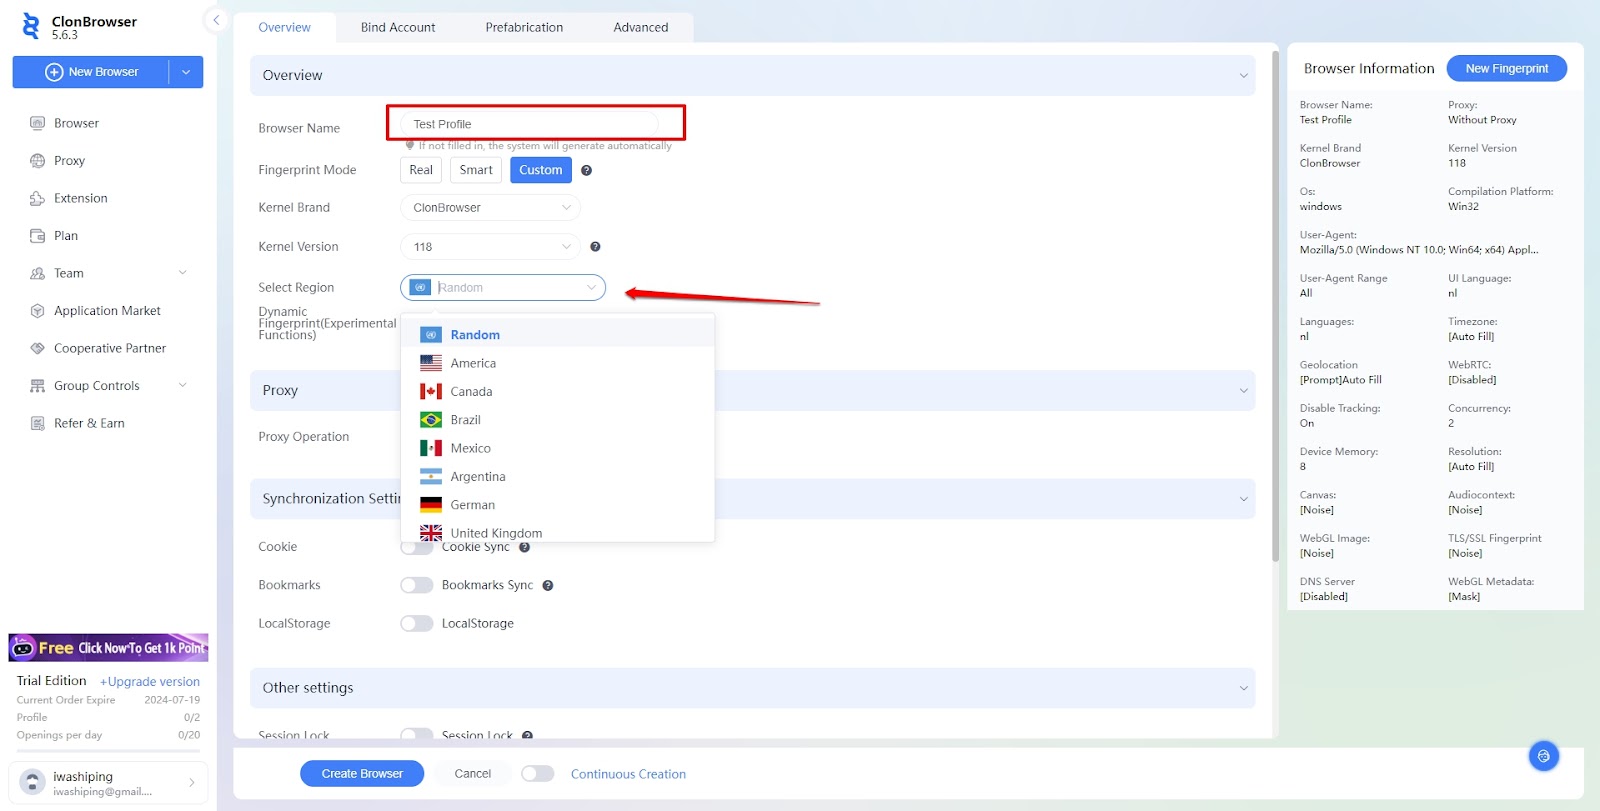This screenshot has width=1600, height=811.
Task: Click the Bookmarks Sync help icon
Action: coord(547,586)
